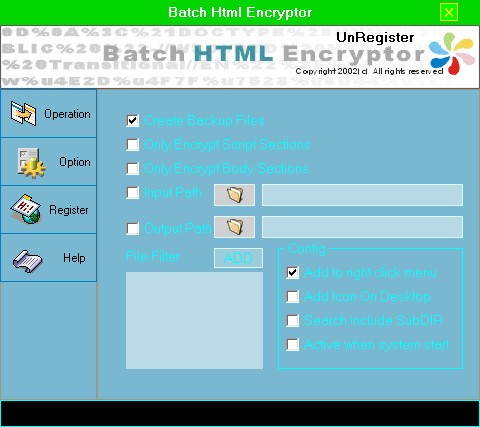Enable Active when system start

click(293, 345)
